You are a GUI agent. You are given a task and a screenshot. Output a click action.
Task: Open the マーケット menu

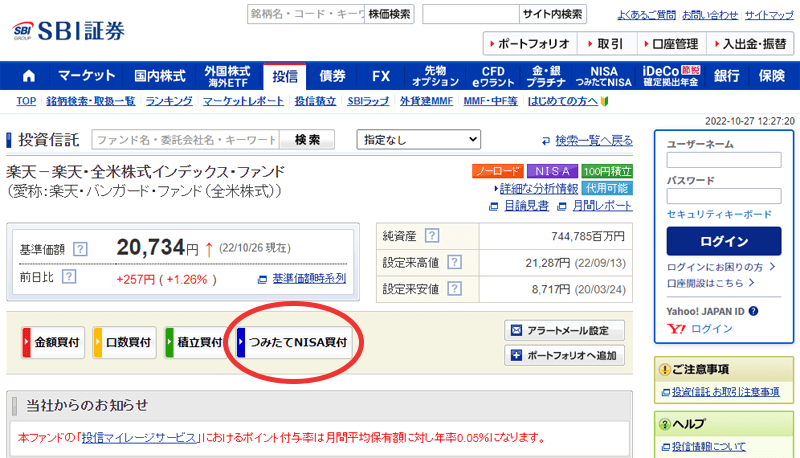(x=86, y=76)
